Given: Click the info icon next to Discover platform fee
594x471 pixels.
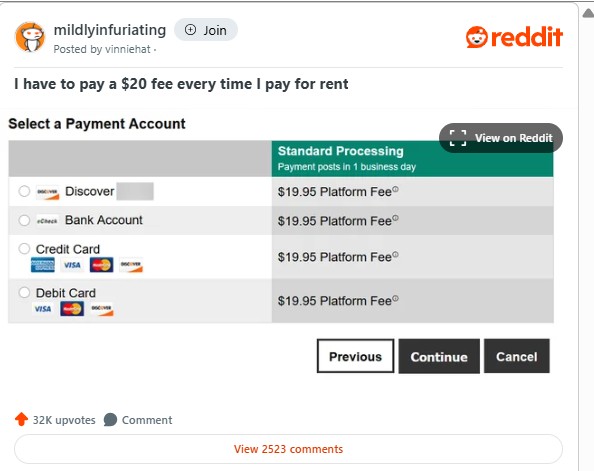Looking at the screenshot, I should tap(395, 189).
